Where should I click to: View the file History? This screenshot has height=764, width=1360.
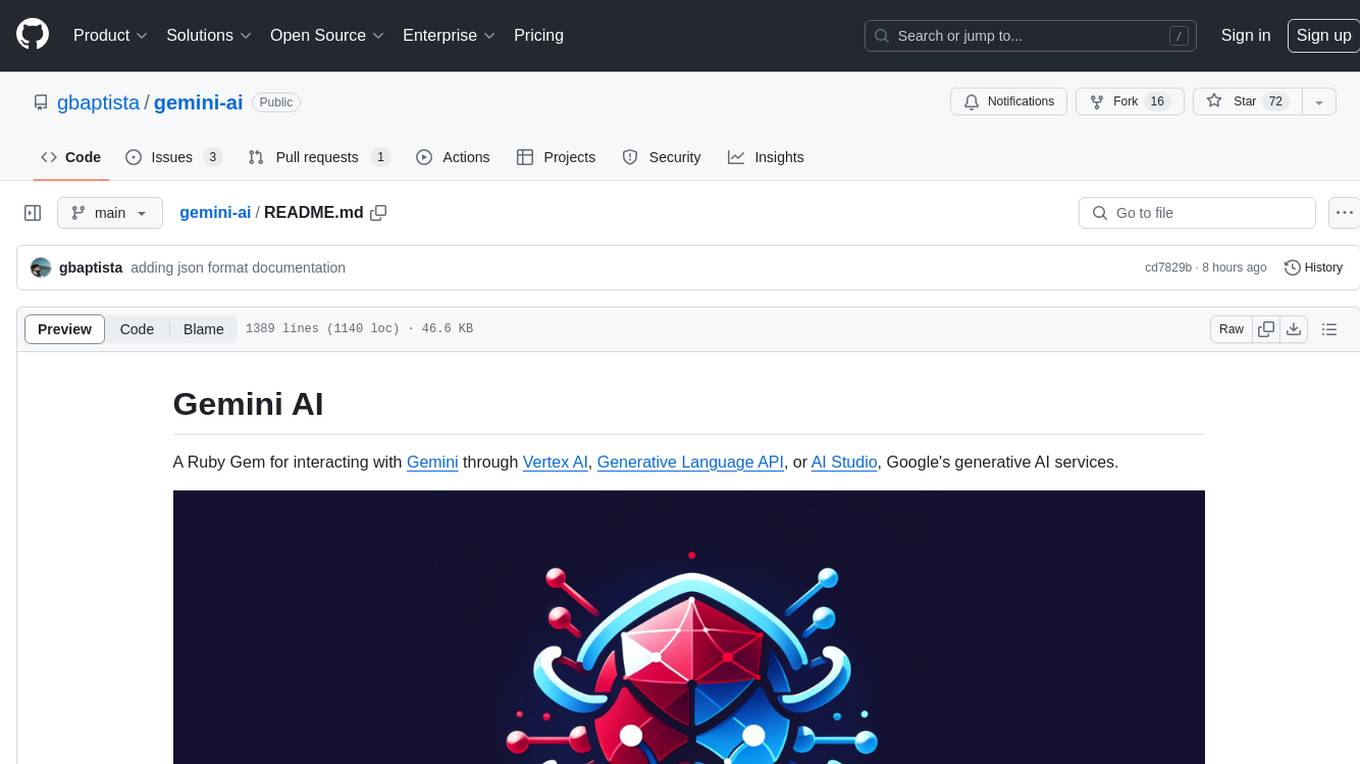point(1313,268)
